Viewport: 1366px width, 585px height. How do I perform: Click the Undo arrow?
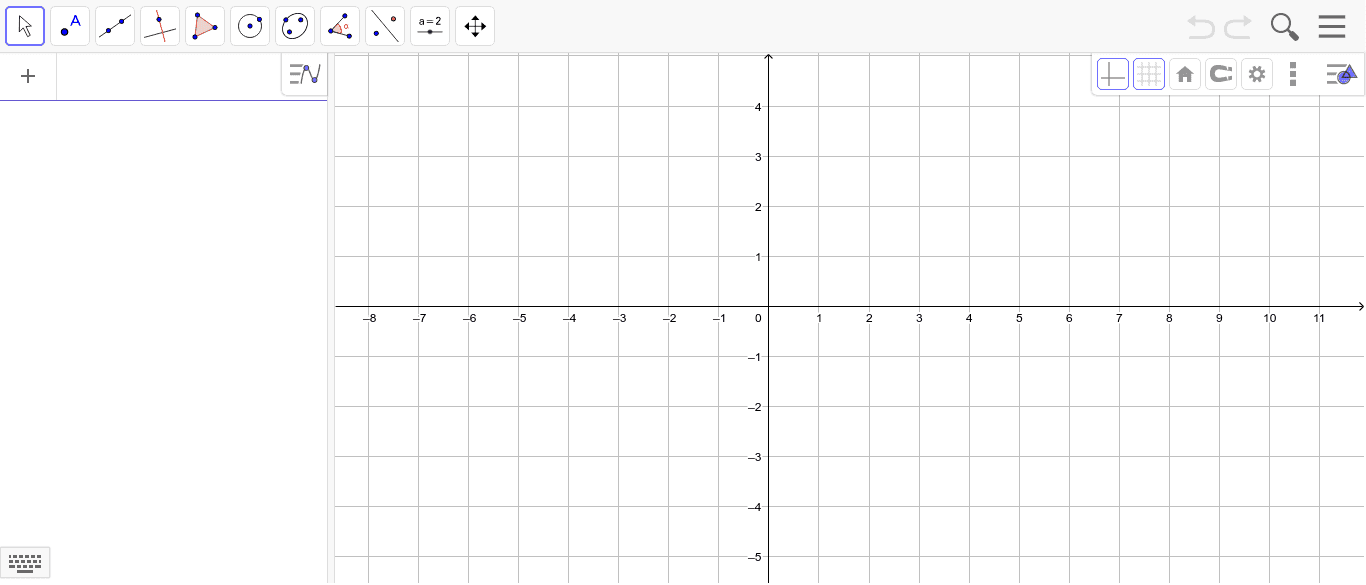click(1201, 27)
